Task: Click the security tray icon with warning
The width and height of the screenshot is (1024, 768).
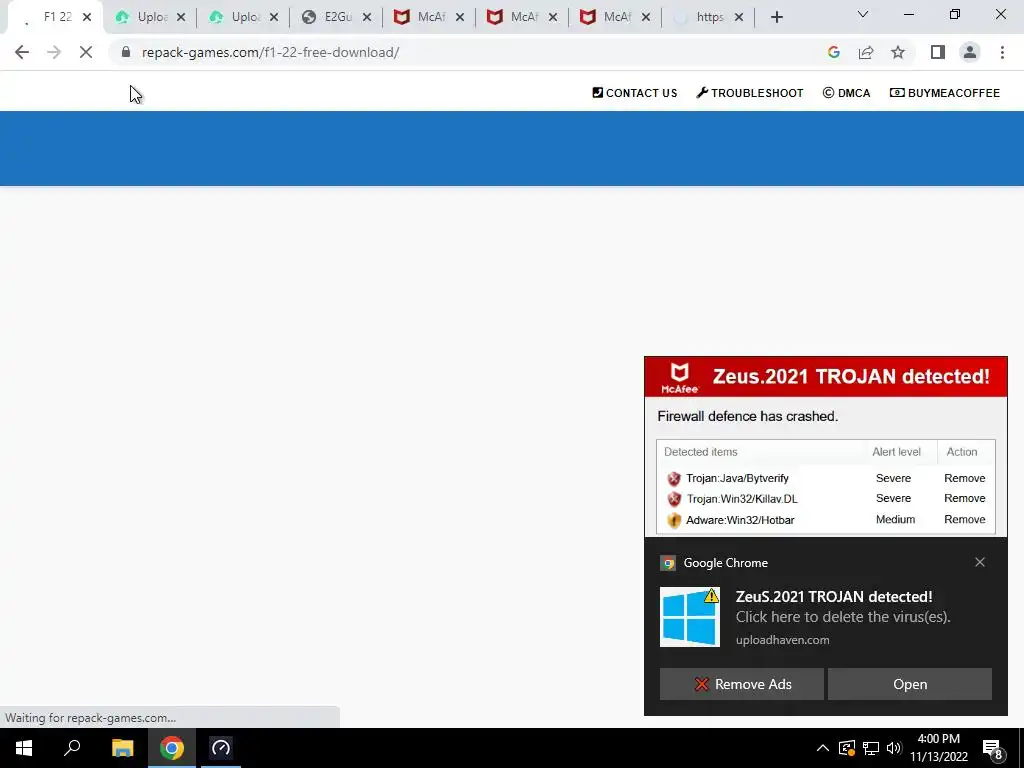Action: (847, 748)
